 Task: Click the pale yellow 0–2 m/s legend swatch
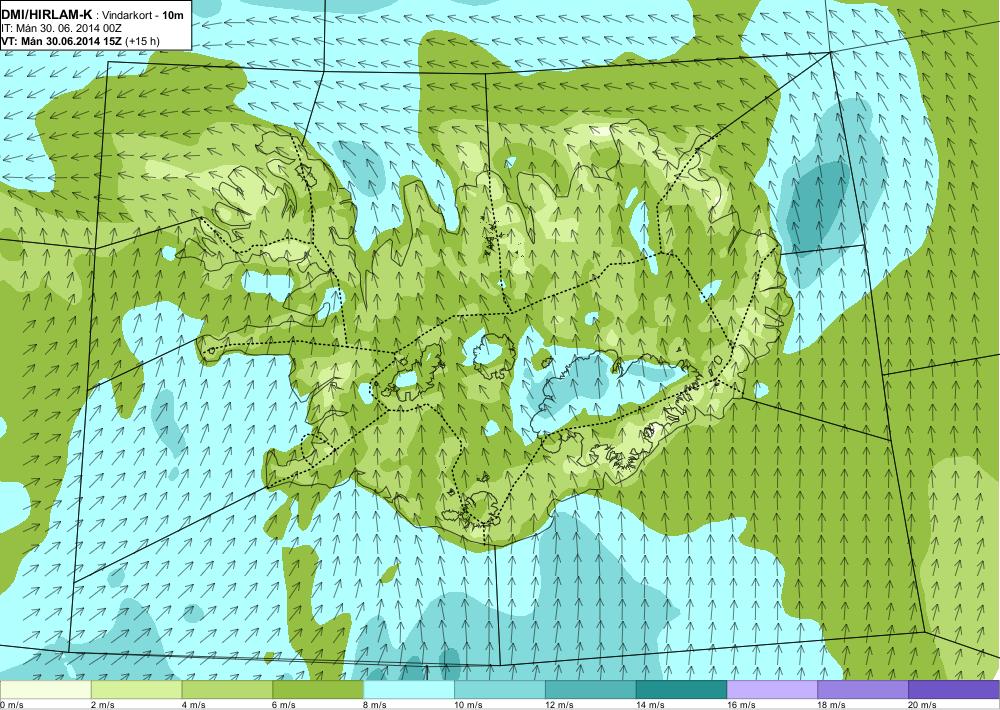pos(46,690)
